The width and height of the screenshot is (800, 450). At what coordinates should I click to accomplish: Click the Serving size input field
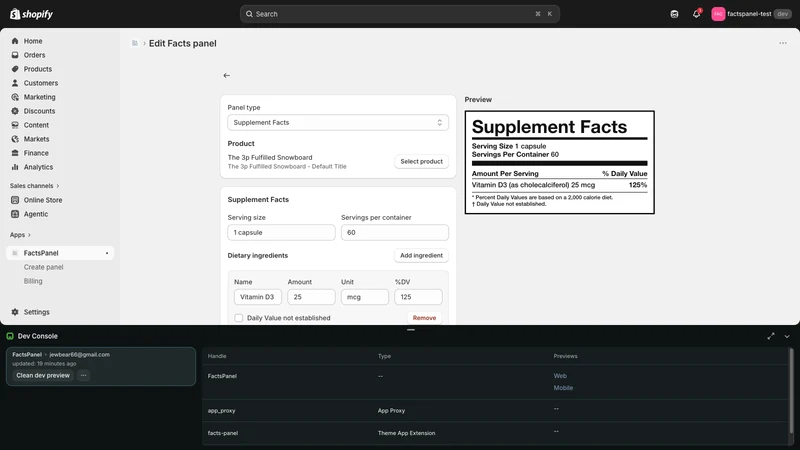point(281,232)
